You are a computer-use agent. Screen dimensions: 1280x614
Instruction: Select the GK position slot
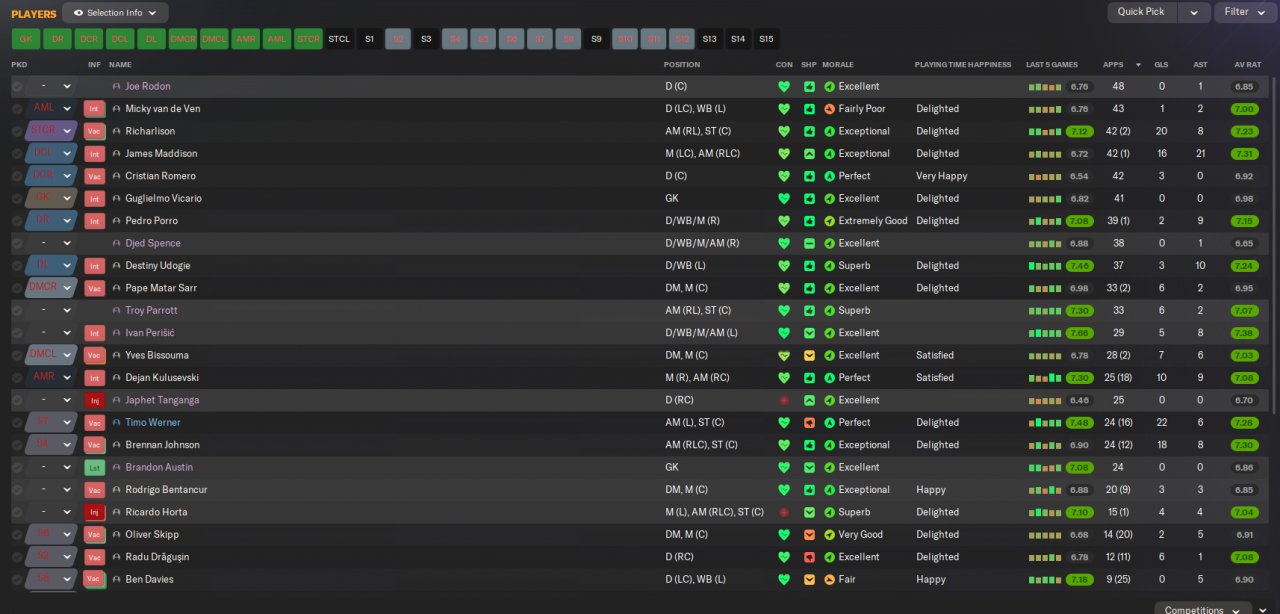(x=25, y=39)
